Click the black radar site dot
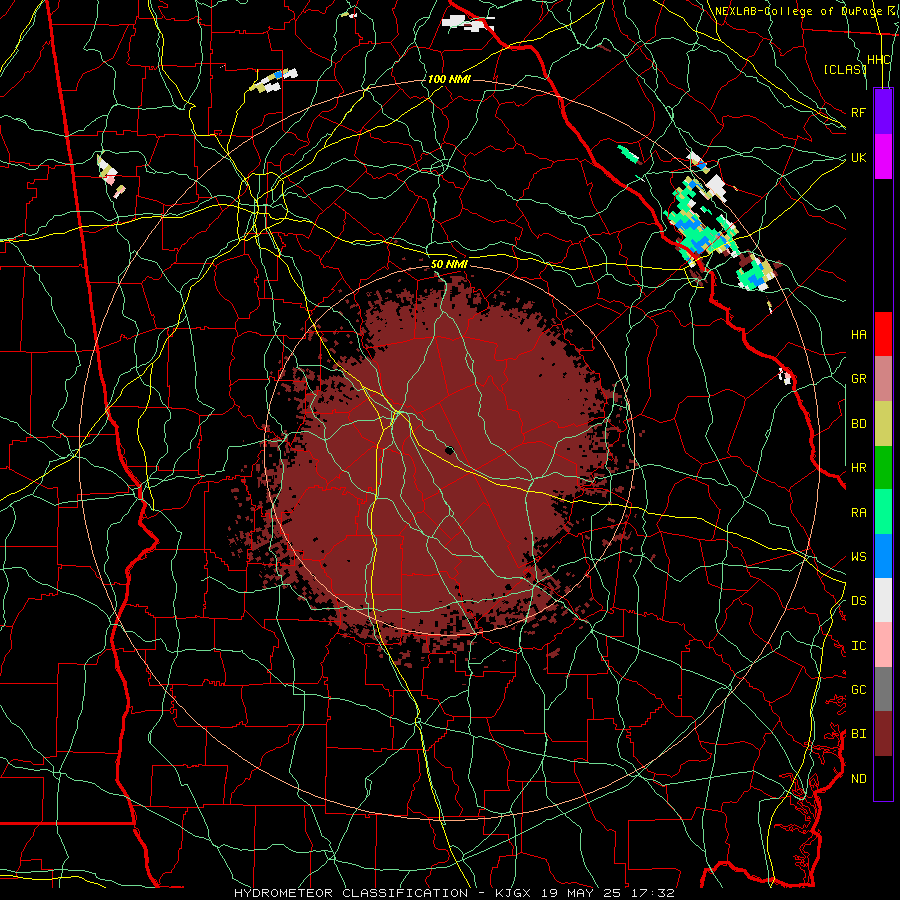Image resolution: width=900 pixels, height=900 pixels. 449,451
